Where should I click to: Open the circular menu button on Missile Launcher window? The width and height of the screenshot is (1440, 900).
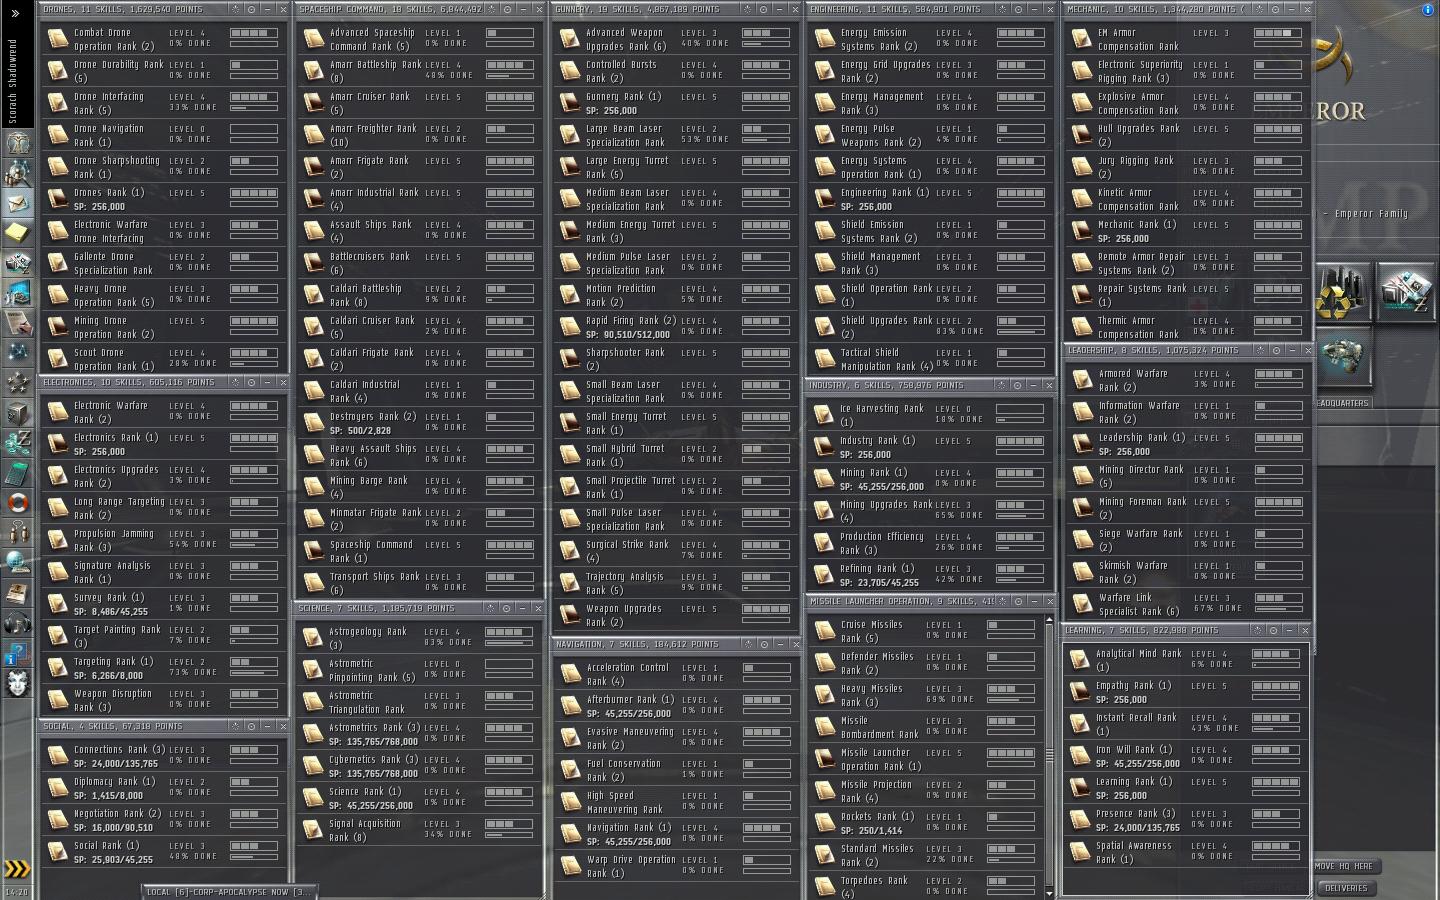click(1018, 601)
